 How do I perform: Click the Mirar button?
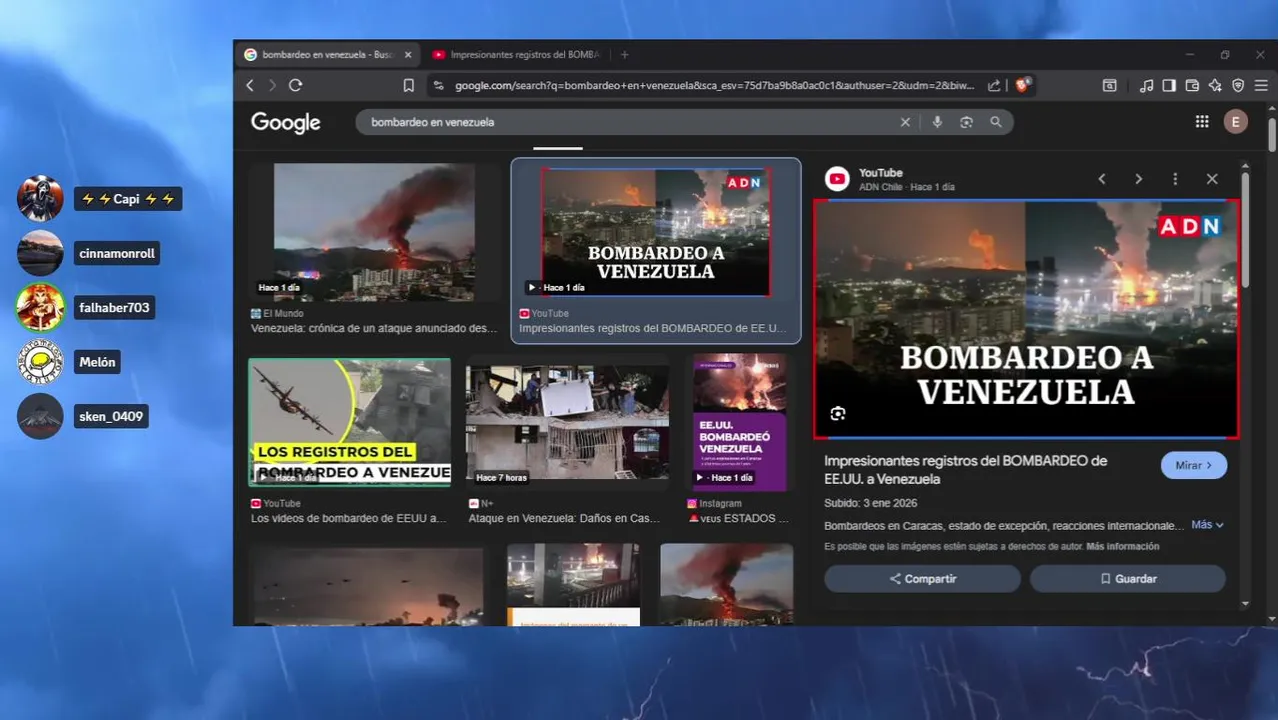1194,466
